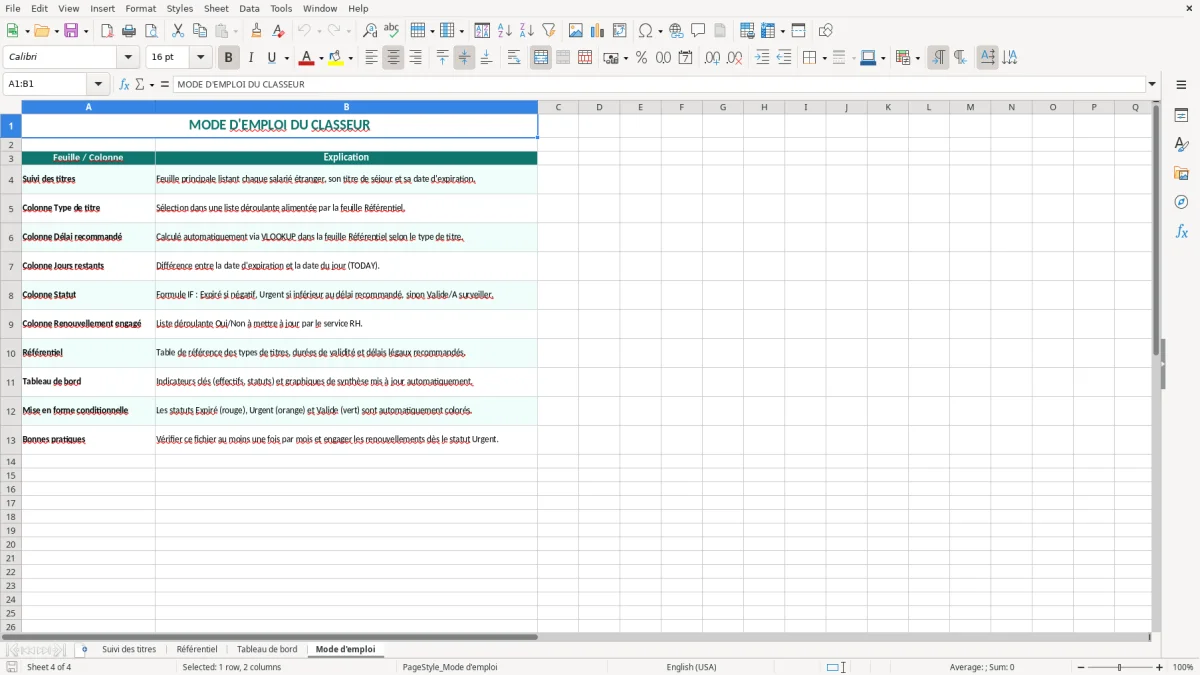Open the sidebar Navigator compass icon
This screenshot has width=1200, height=675.
(1181, 203)
